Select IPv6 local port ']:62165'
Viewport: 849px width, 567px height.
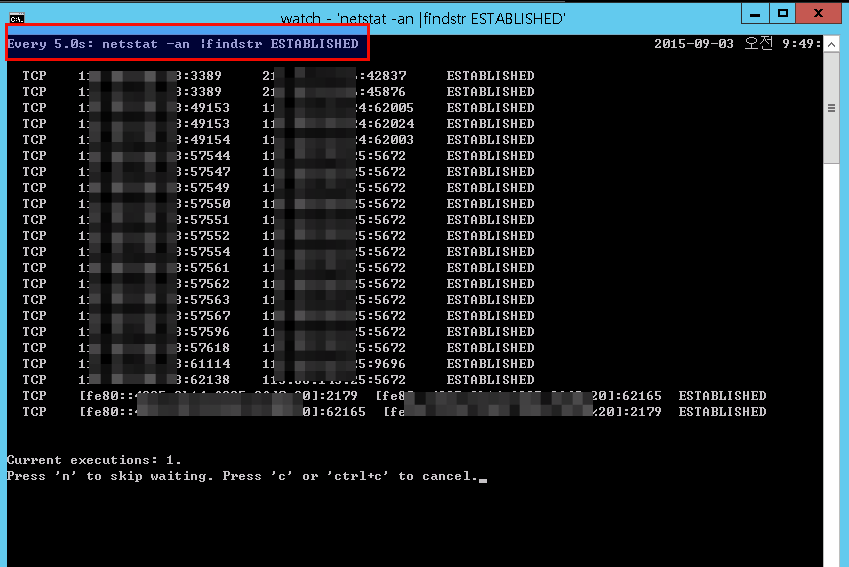click(338, 412)
